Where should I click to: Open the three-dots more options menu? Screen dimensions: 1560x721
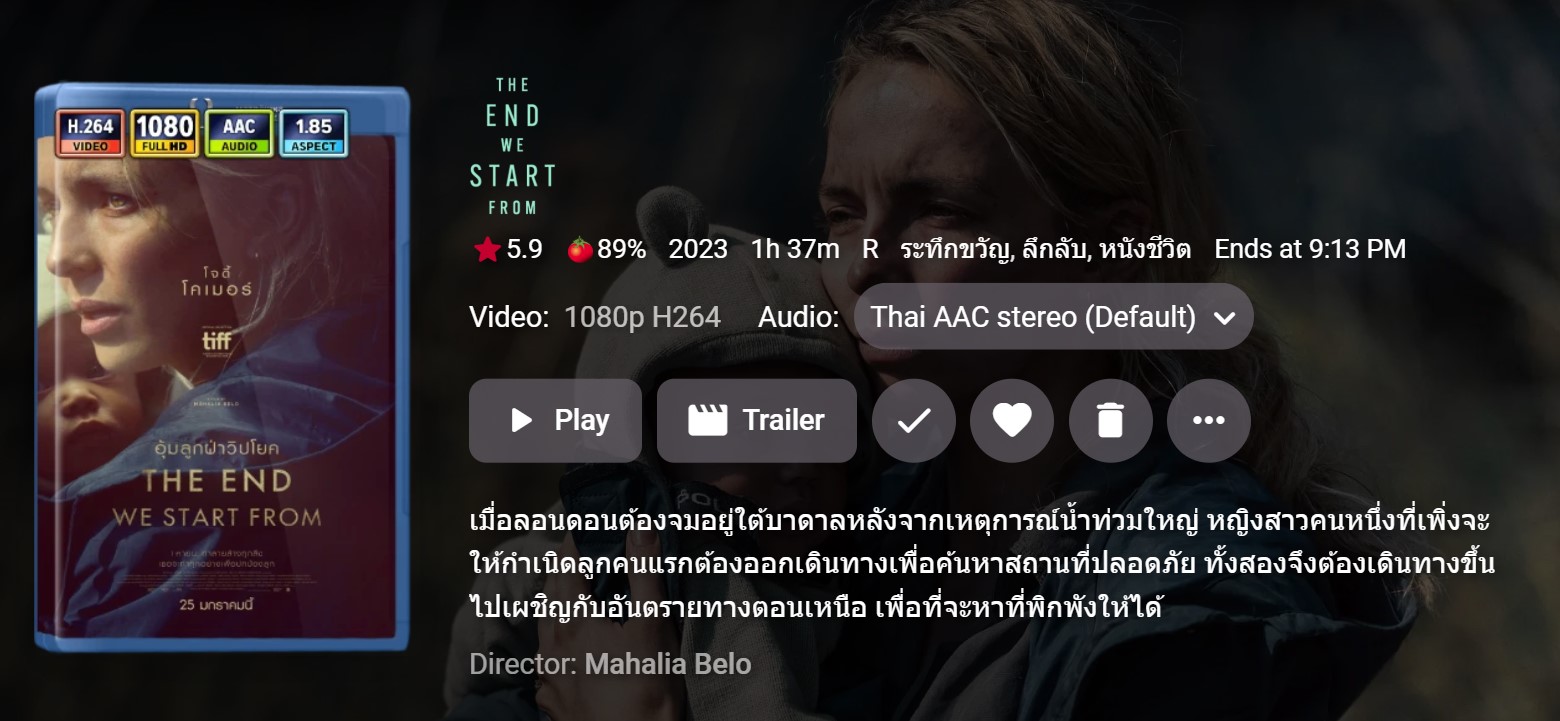coord(1209,421)
